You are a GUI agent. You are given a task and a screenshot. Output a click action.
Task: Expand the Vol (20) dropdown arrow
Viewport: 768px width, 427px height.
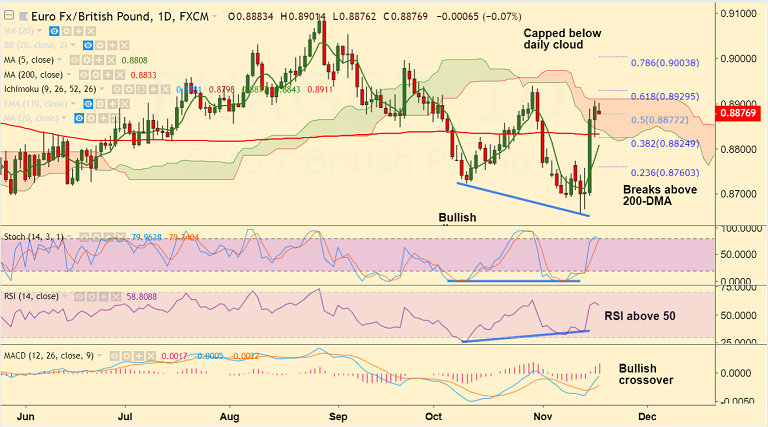tap(39, 30)
